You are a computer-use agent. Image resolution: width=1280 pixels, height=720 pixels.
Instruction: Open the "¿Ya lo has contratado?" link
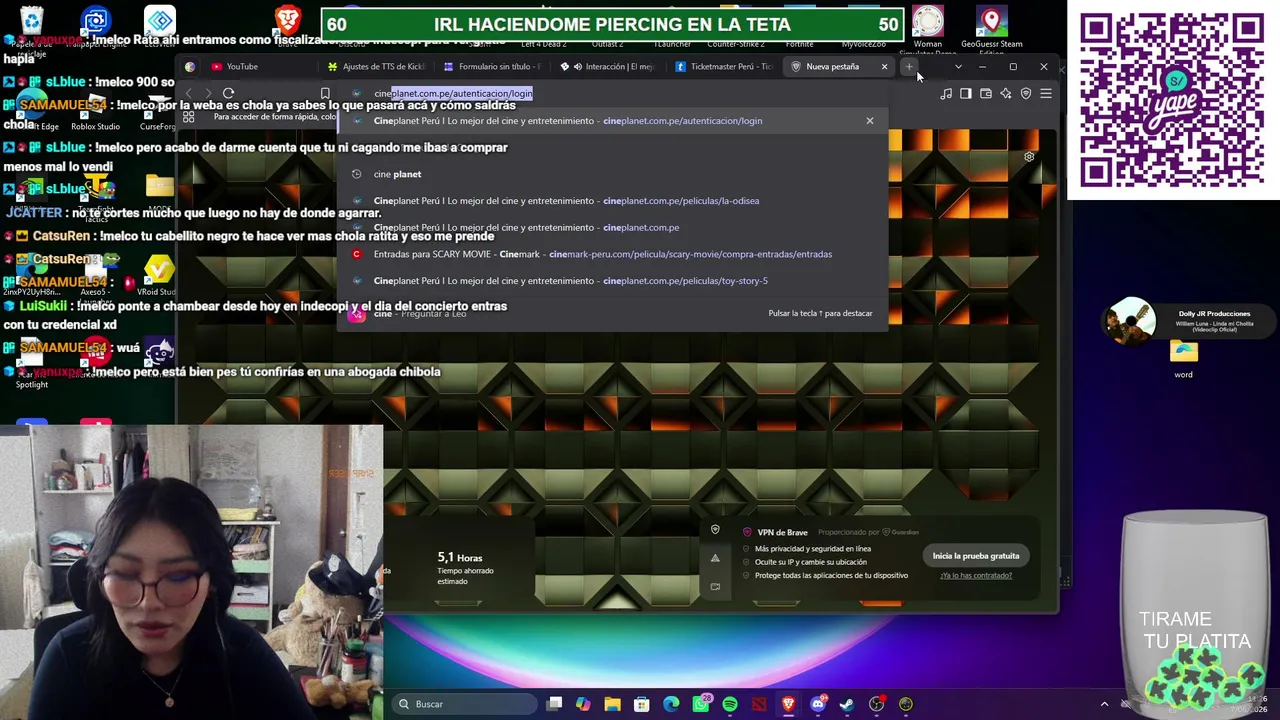click(x=976, y=576)
